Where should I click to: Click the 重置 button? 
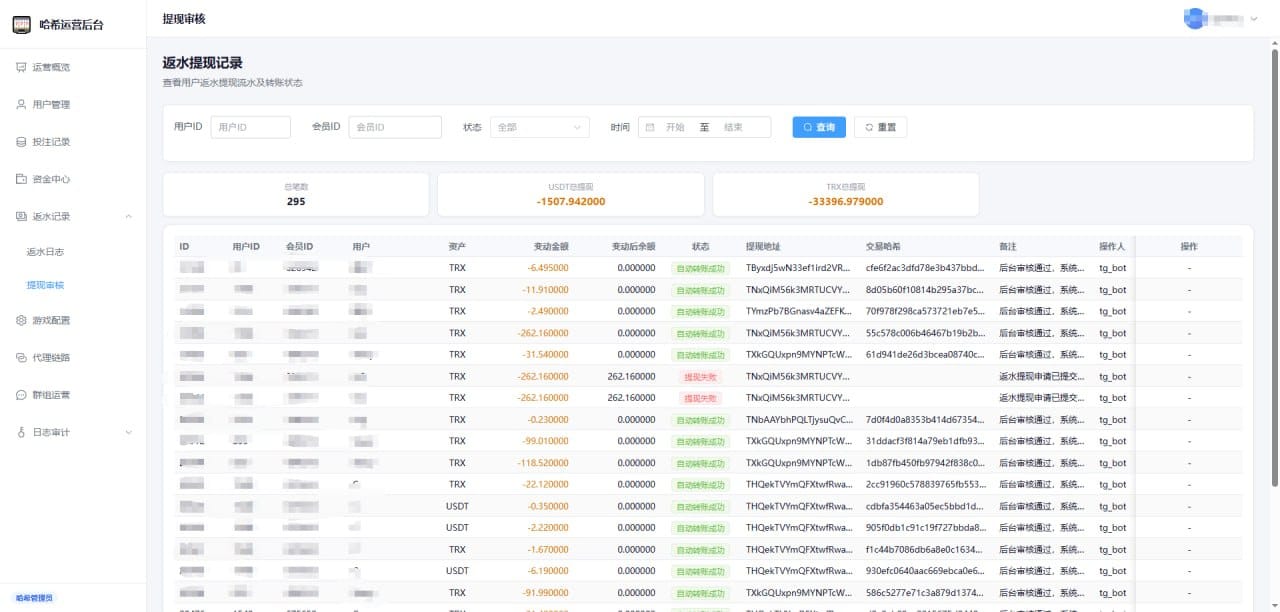click(880, 127)
